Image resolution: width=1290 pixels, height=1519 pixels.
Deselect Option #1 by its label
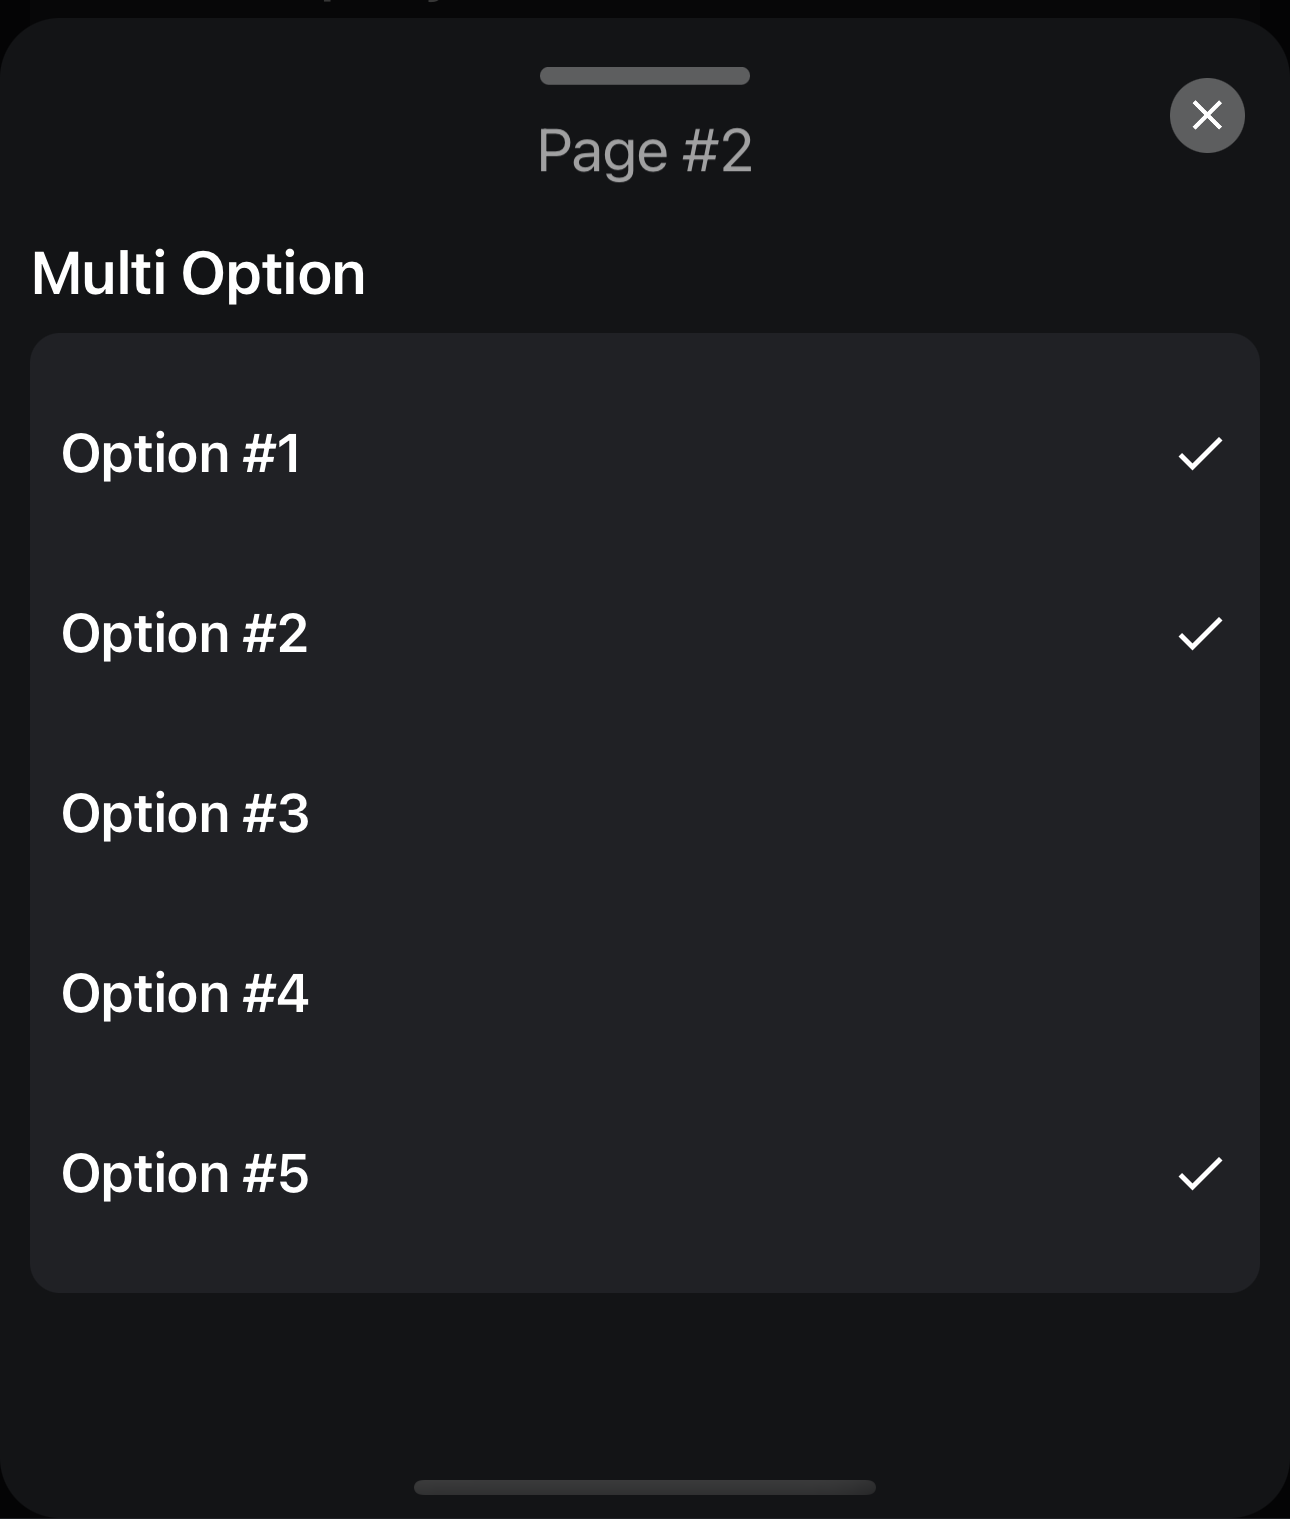coord(181,453)
